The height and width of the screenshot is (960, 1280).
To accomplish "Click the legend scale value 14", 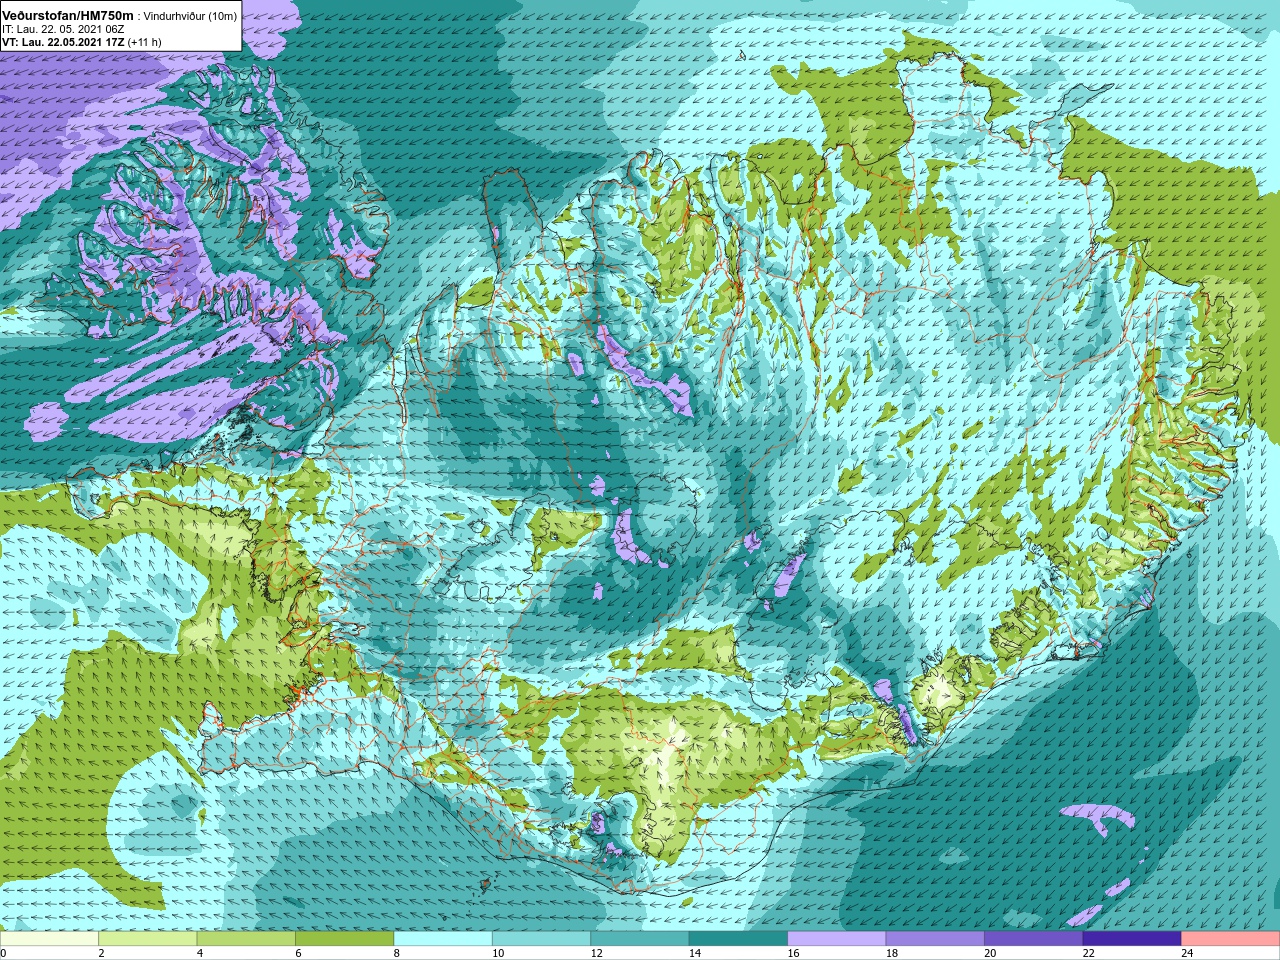I will pos(695,953).
